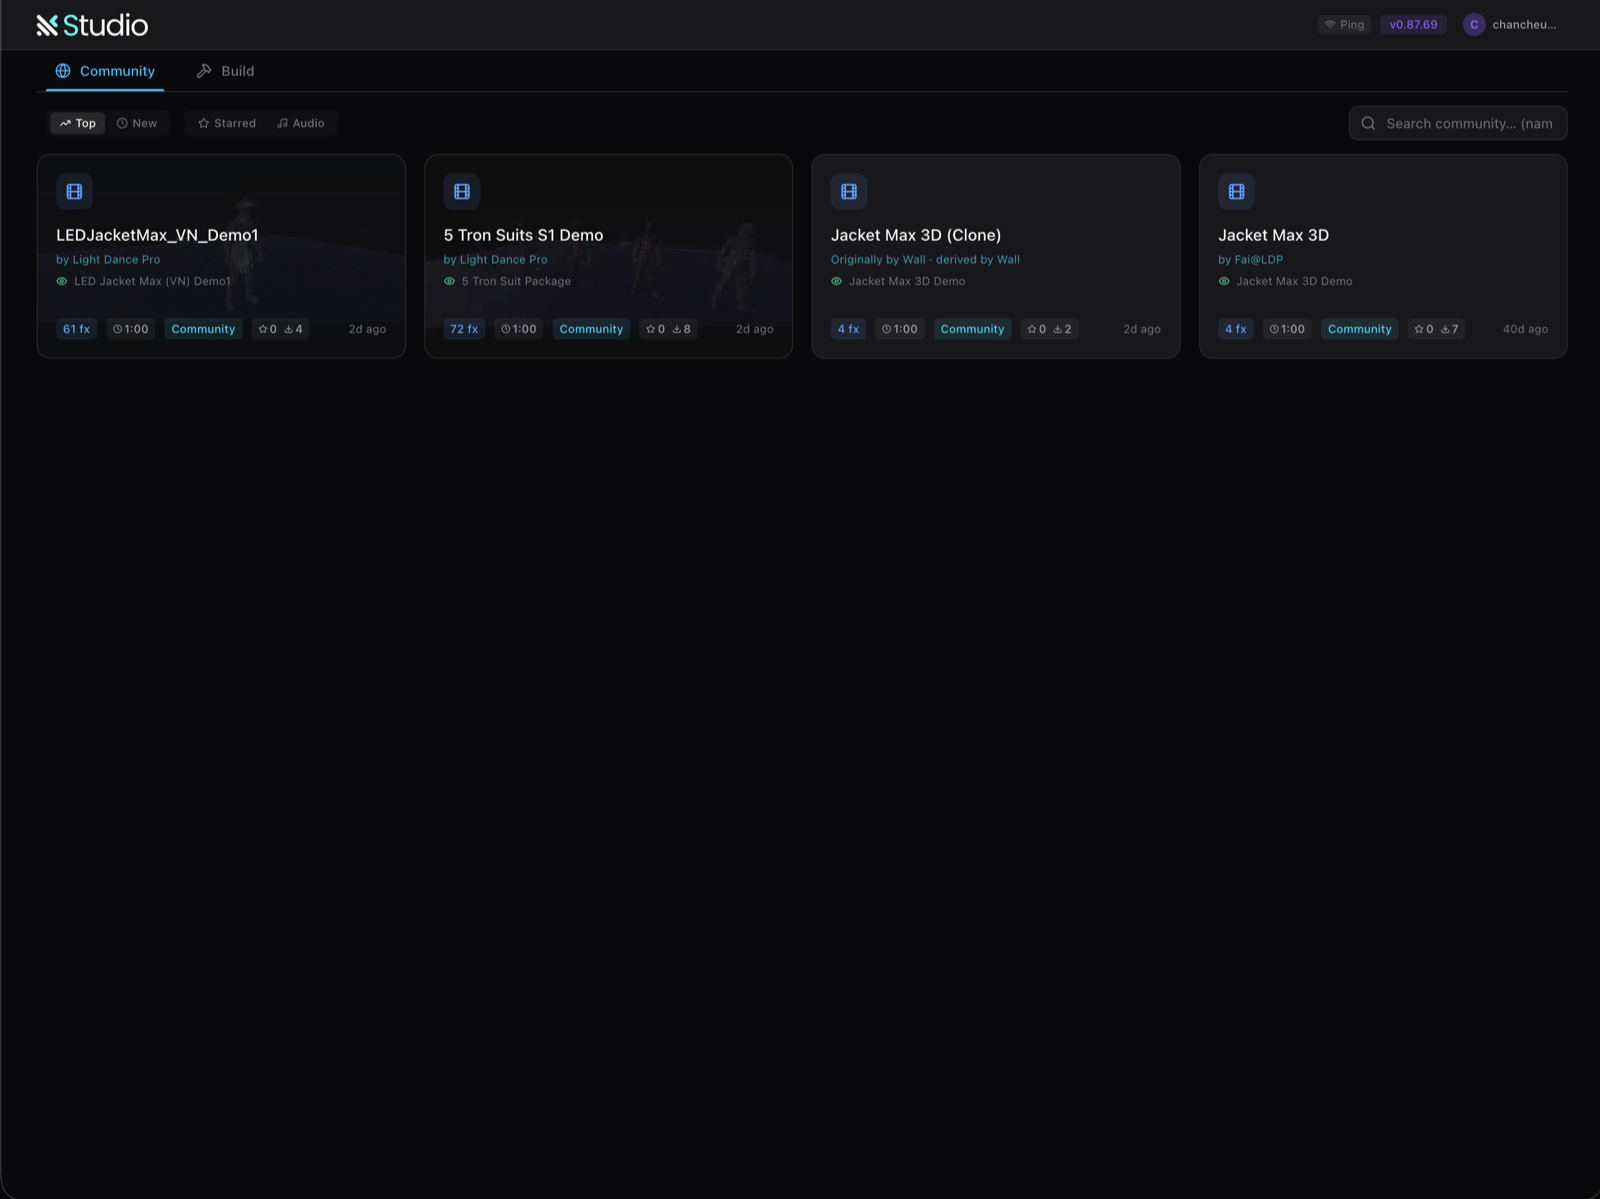Click download count 7 on Fai@LDP card
1600x1199 pixels.
coord(1449,329)
